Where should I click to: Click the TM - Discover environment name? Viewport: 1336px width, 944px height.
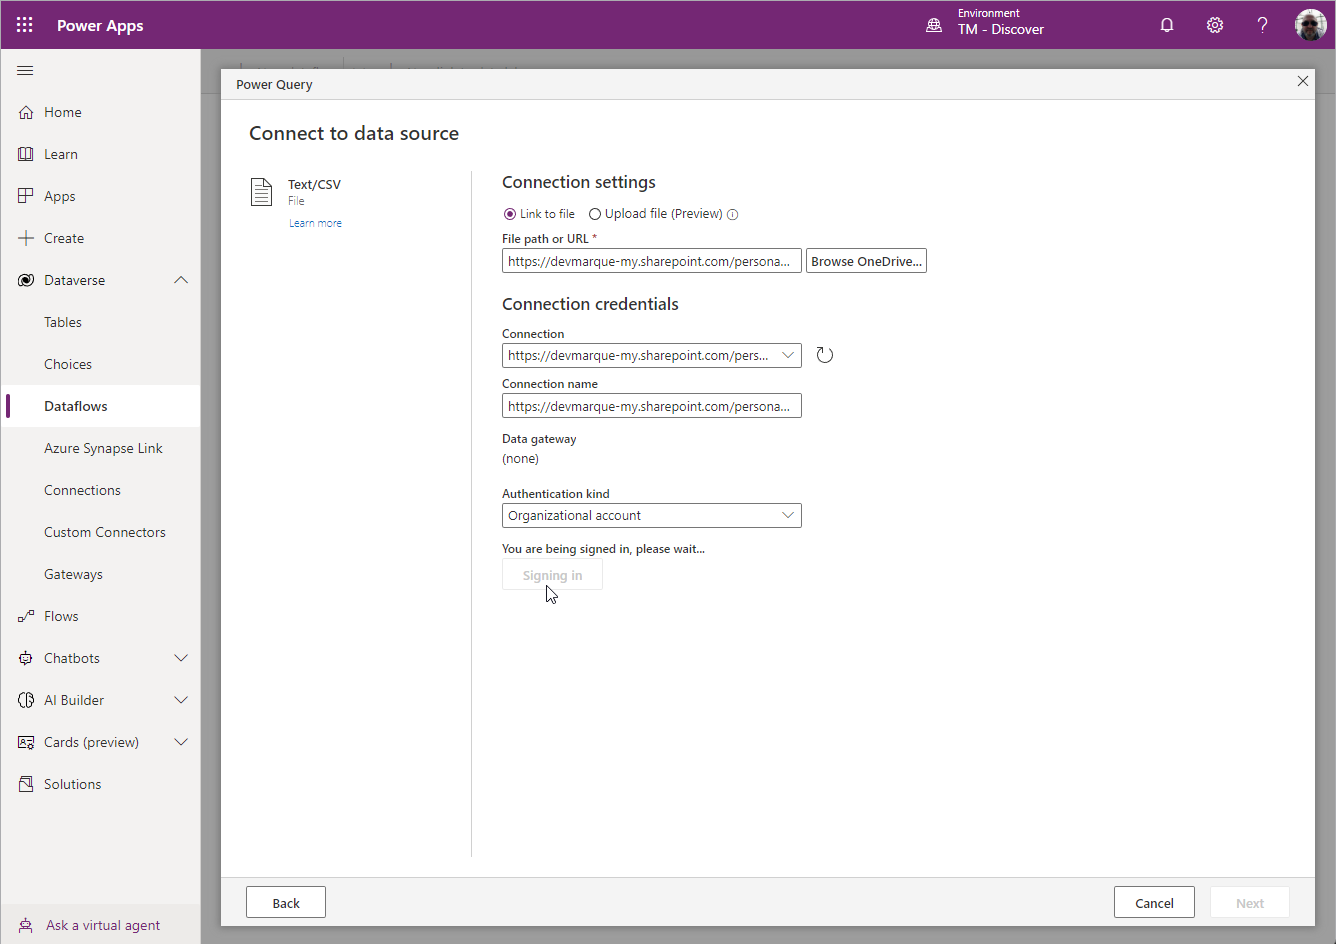[x=1001, y=30]
